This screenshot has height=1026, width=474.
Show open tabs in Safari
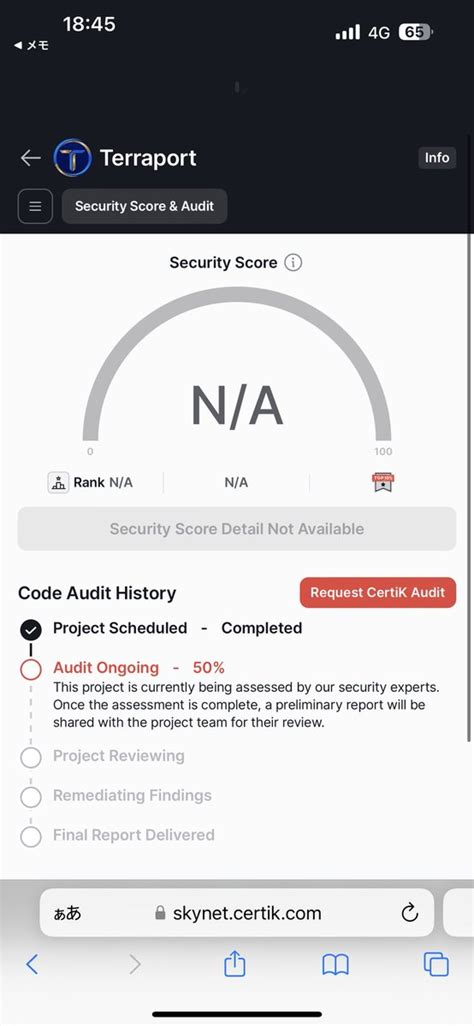coord(436,964)
